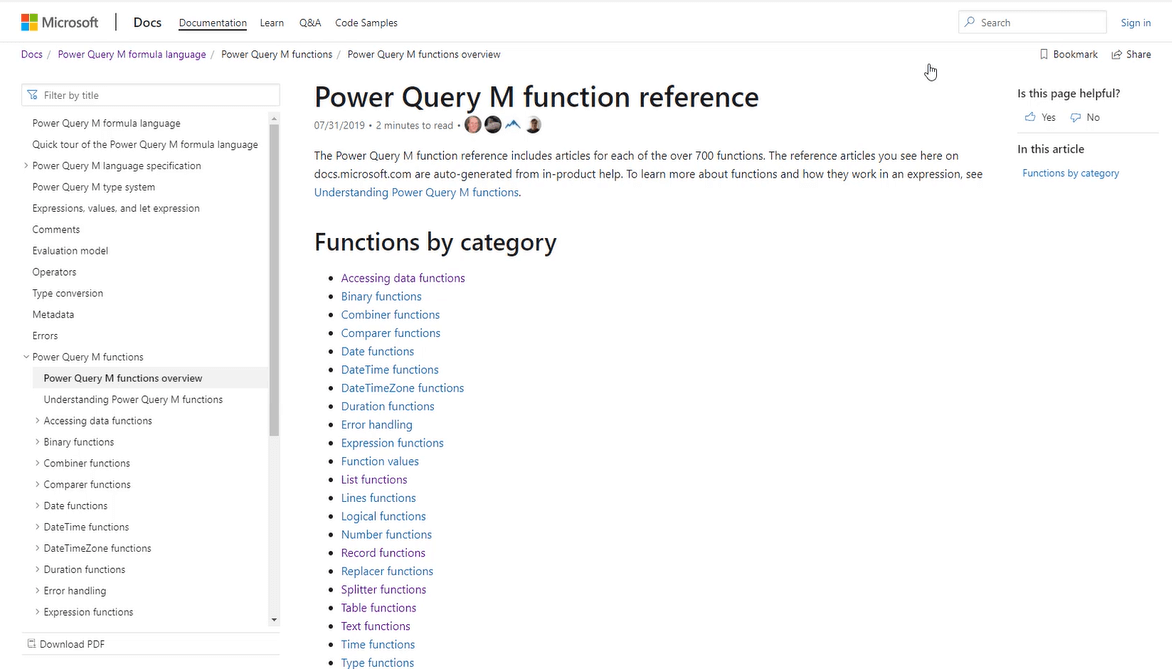Viewport: 1172px width, 669px height.
Task: Open Logical functions link
Action: point(383,517)
